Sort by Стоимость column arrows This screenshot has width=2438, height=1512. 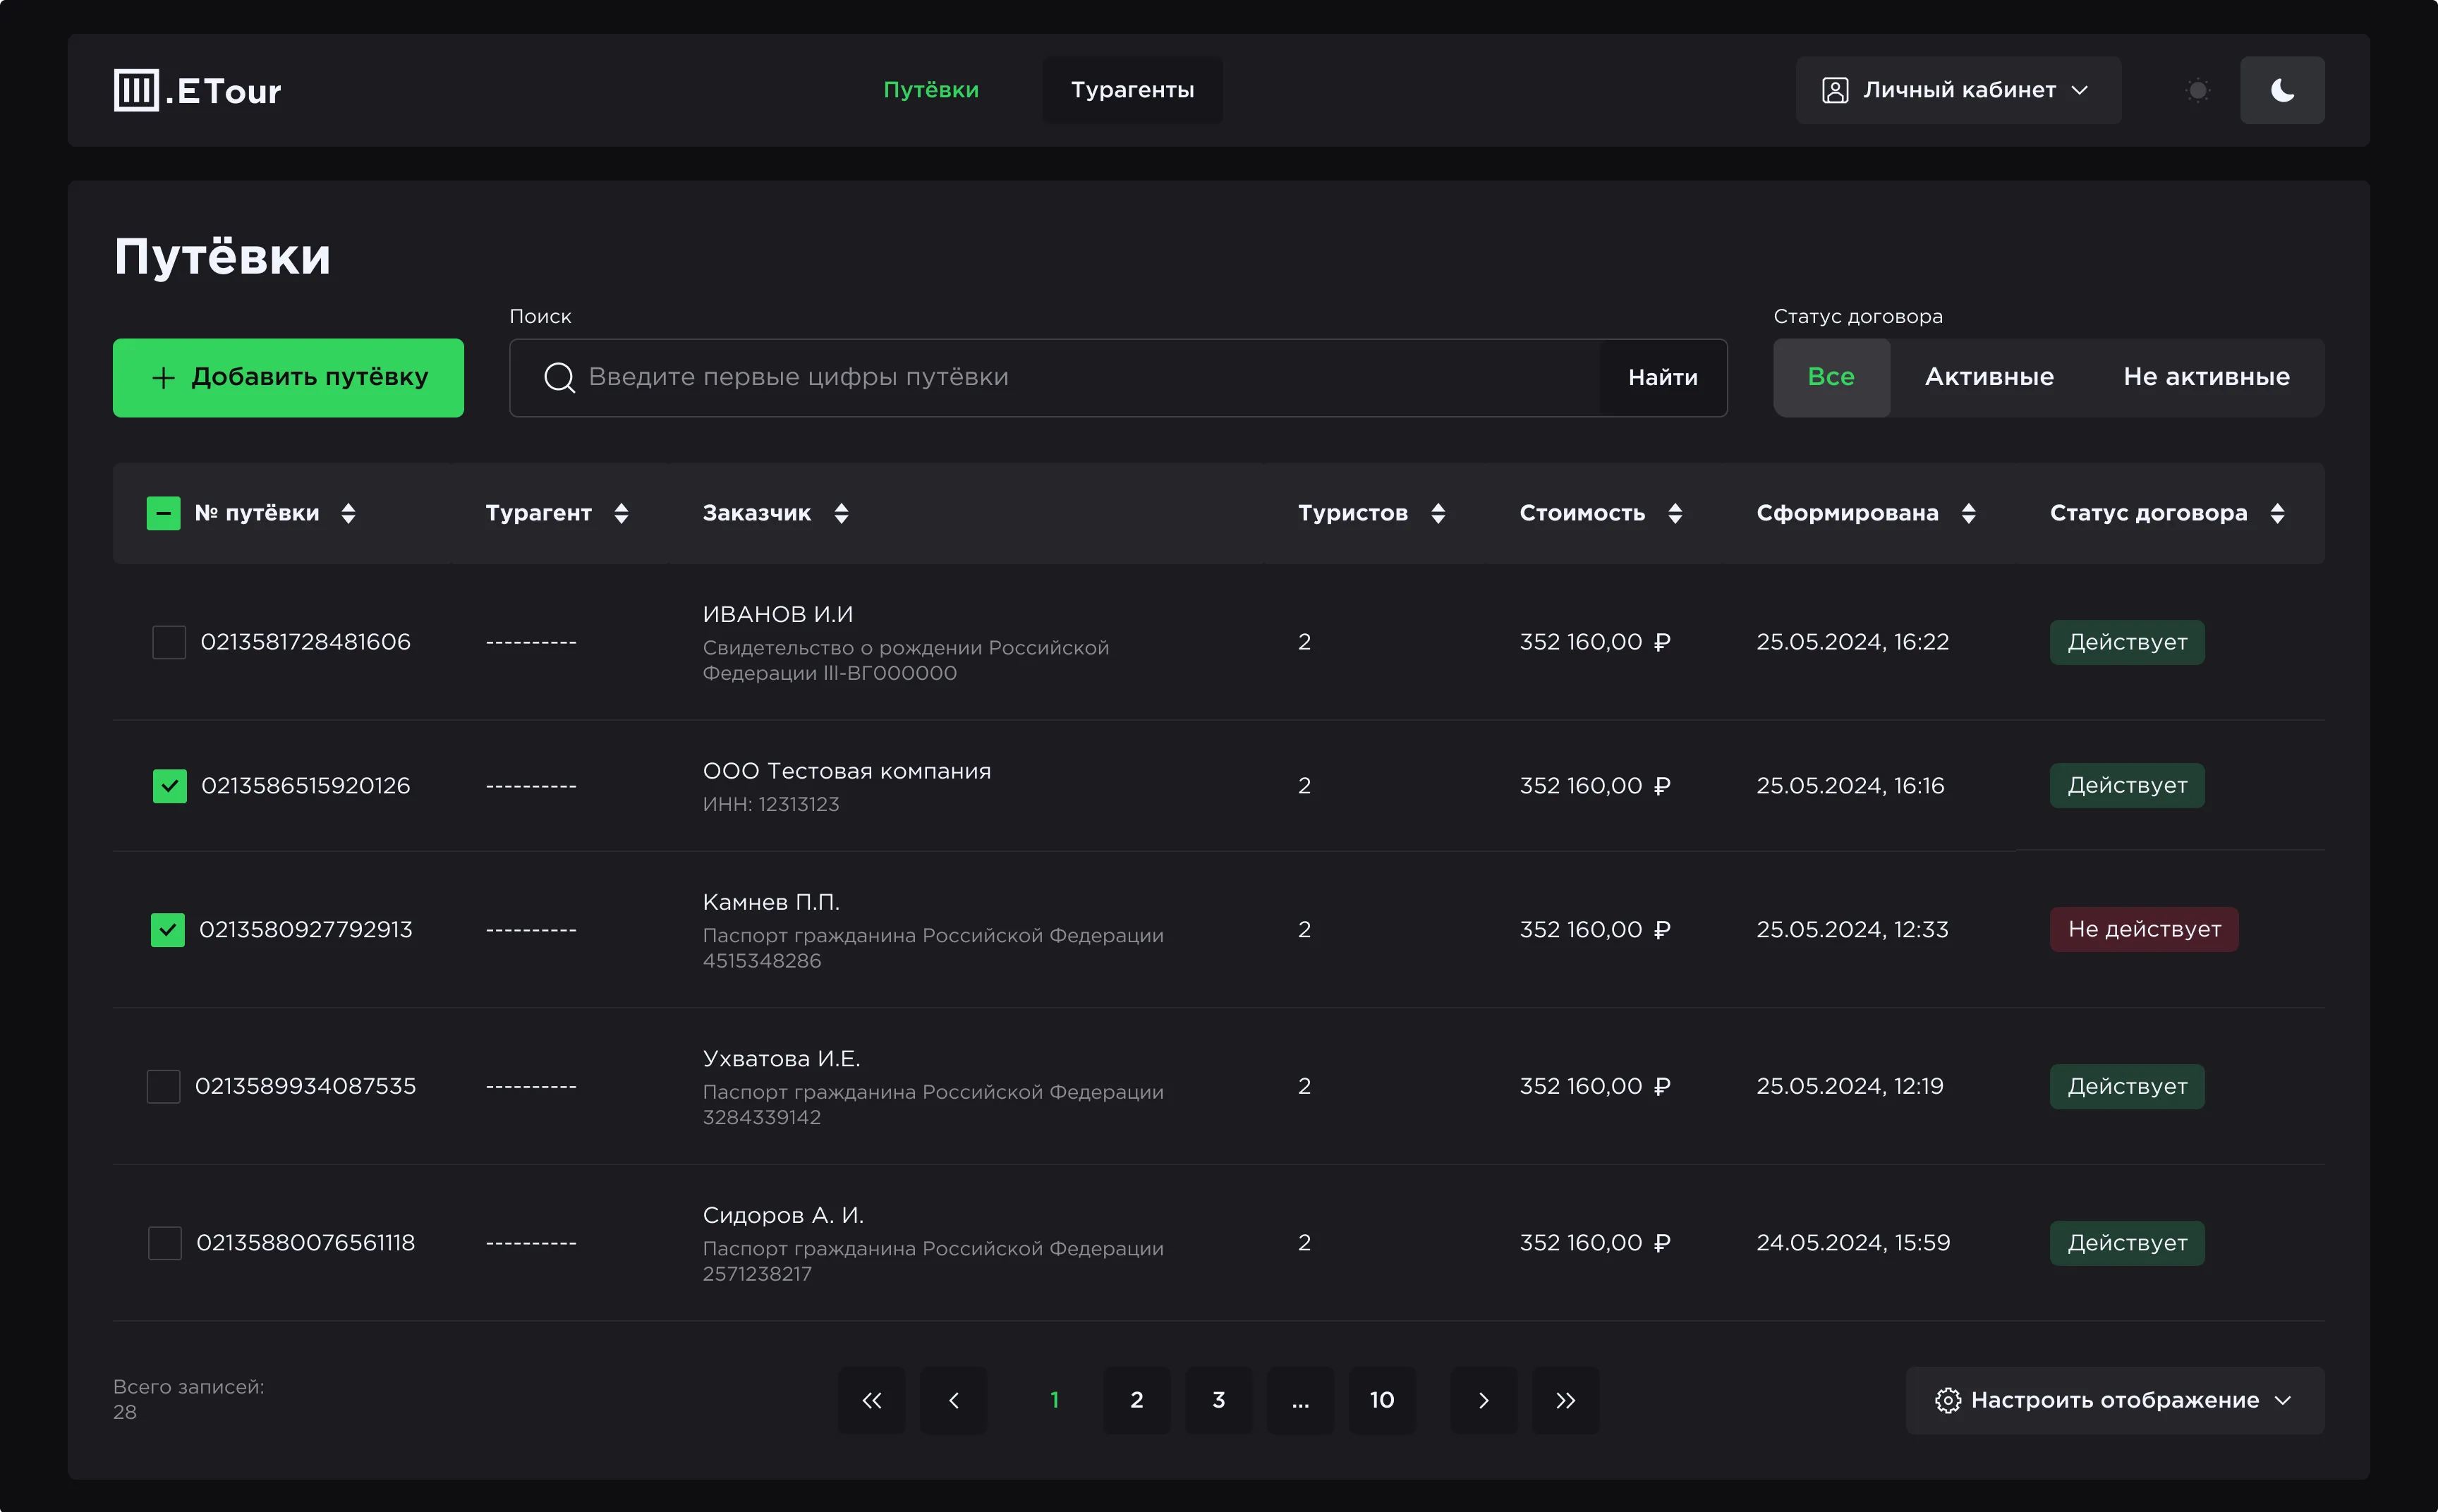coord(1675,514)
